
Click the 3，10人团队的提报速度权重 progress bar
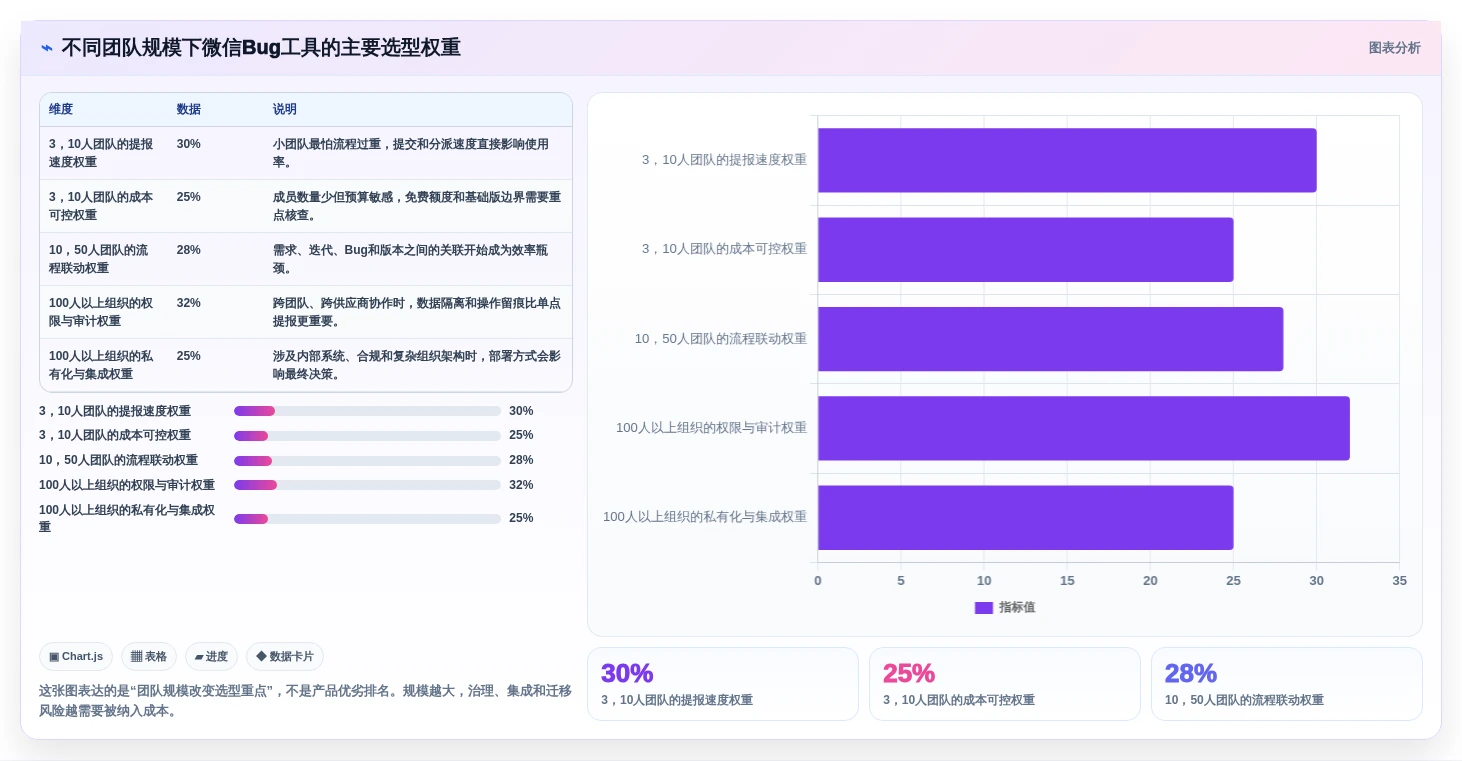pos(367,411)
